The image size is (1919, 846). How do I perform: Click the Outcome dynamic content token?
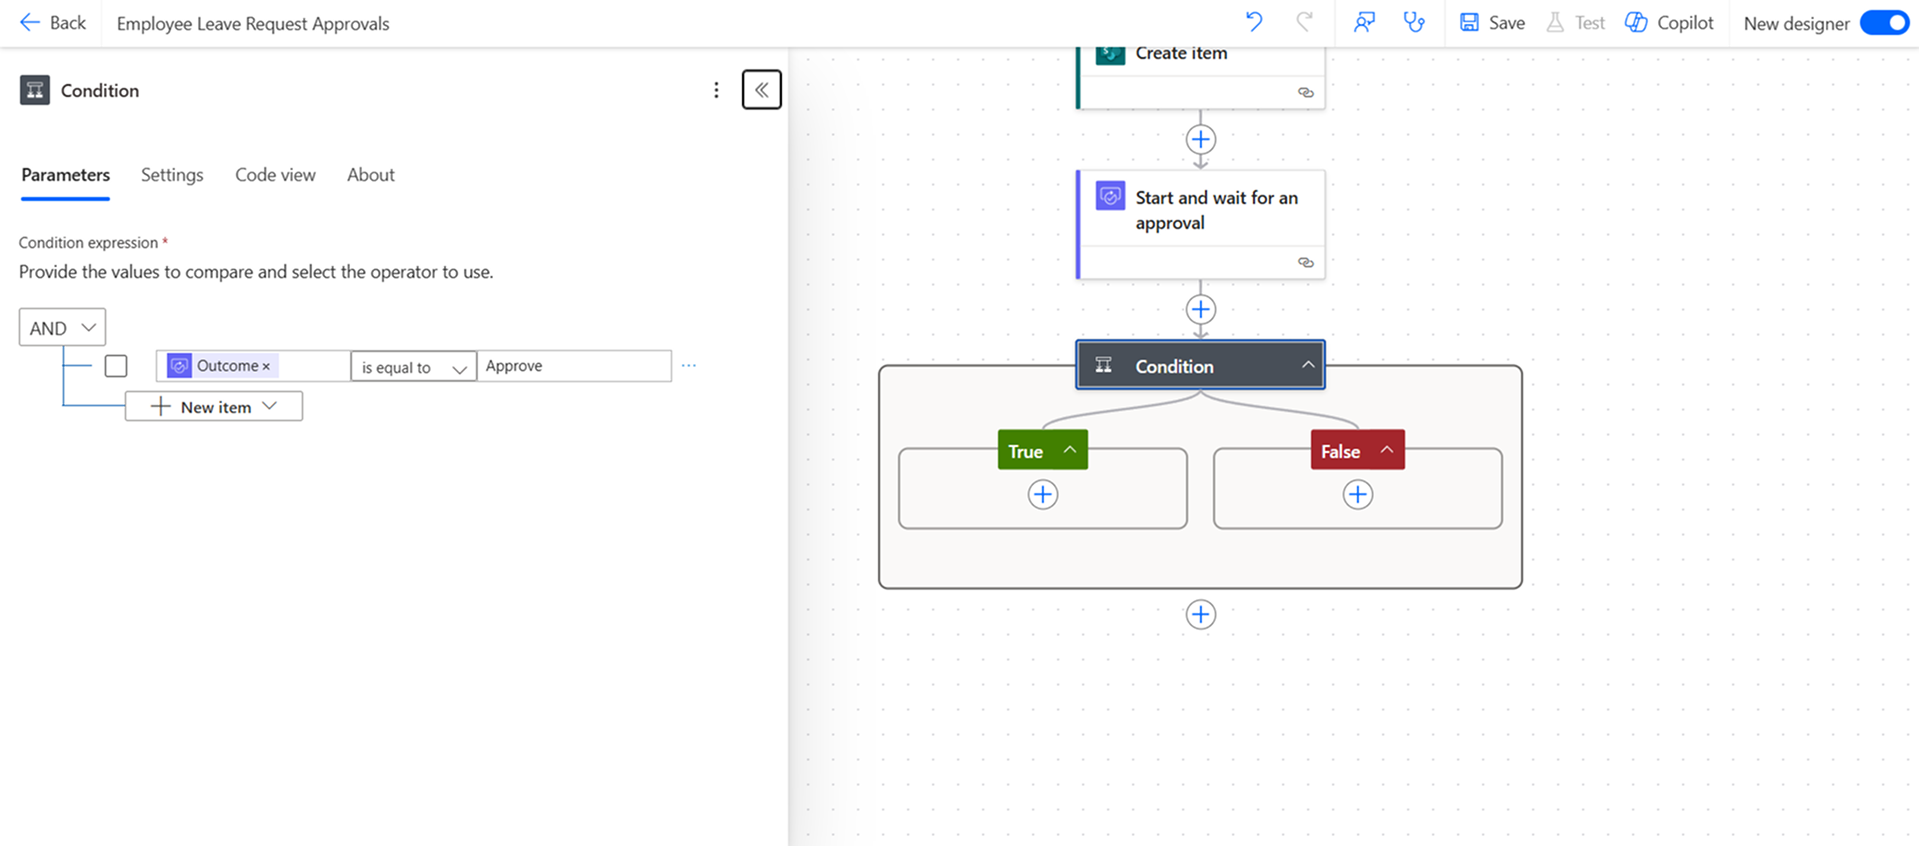[x=220, y=366]
